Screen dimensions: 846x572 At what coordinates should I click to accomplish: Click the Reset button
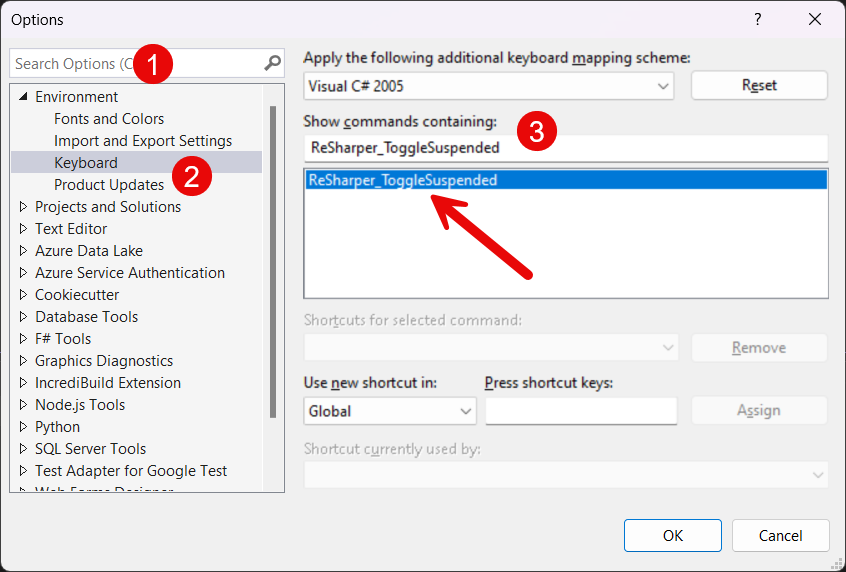[x=759, y=85]
